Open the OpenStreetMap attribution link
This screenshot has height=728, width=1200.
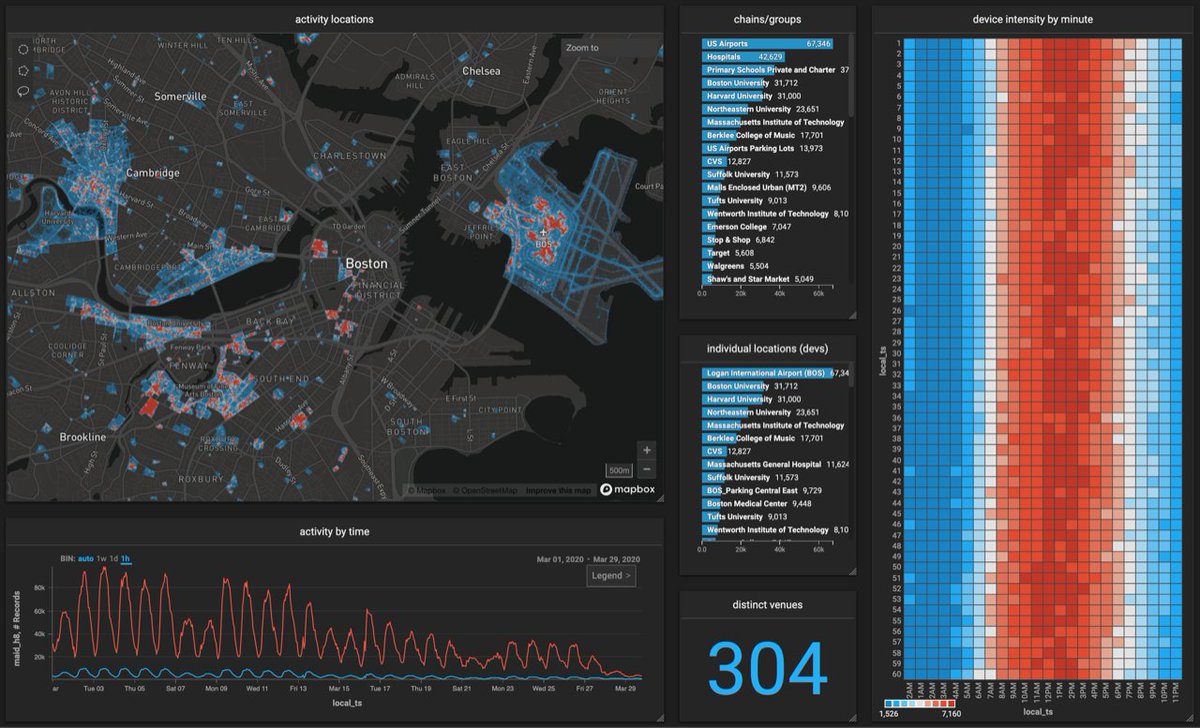484,490
